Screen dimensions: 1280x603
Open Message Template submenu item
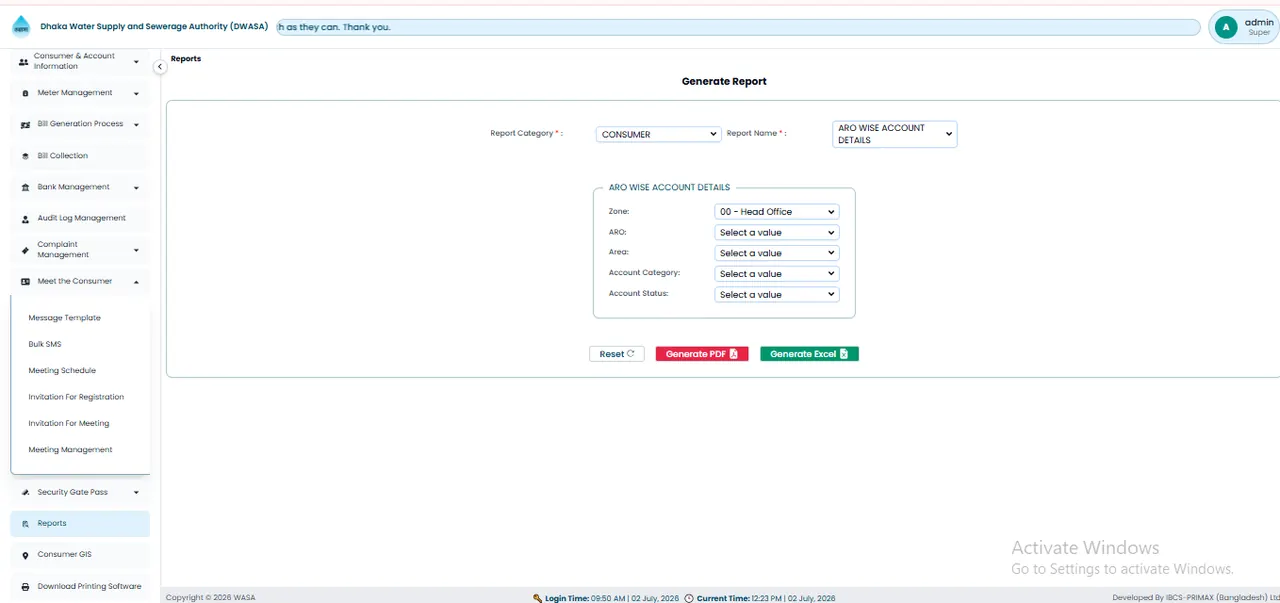pos(65,318)
